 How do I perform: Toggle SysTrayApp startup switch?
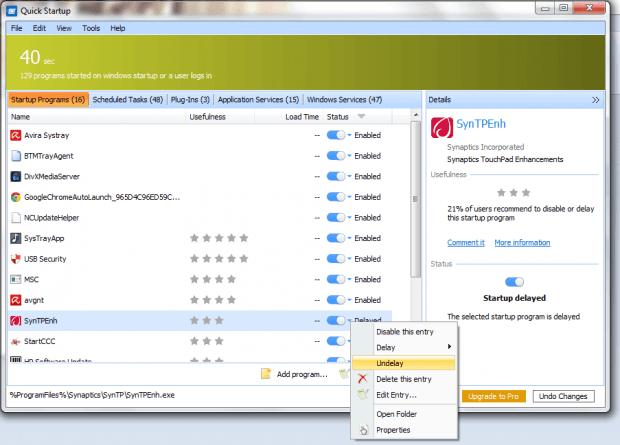(x=336, y=238)
